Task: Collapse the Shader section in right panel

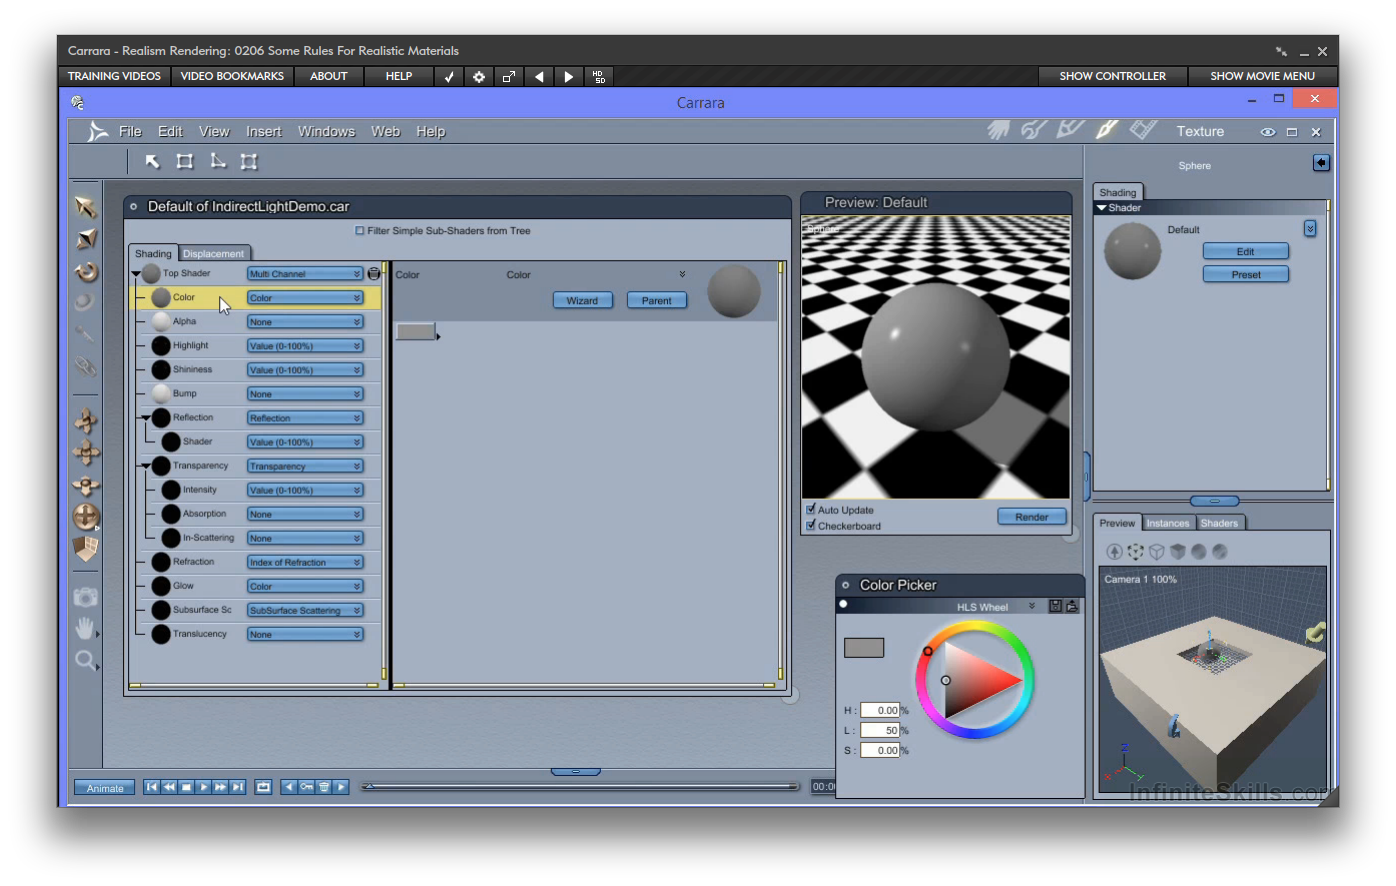Action: coord(1102,208)
